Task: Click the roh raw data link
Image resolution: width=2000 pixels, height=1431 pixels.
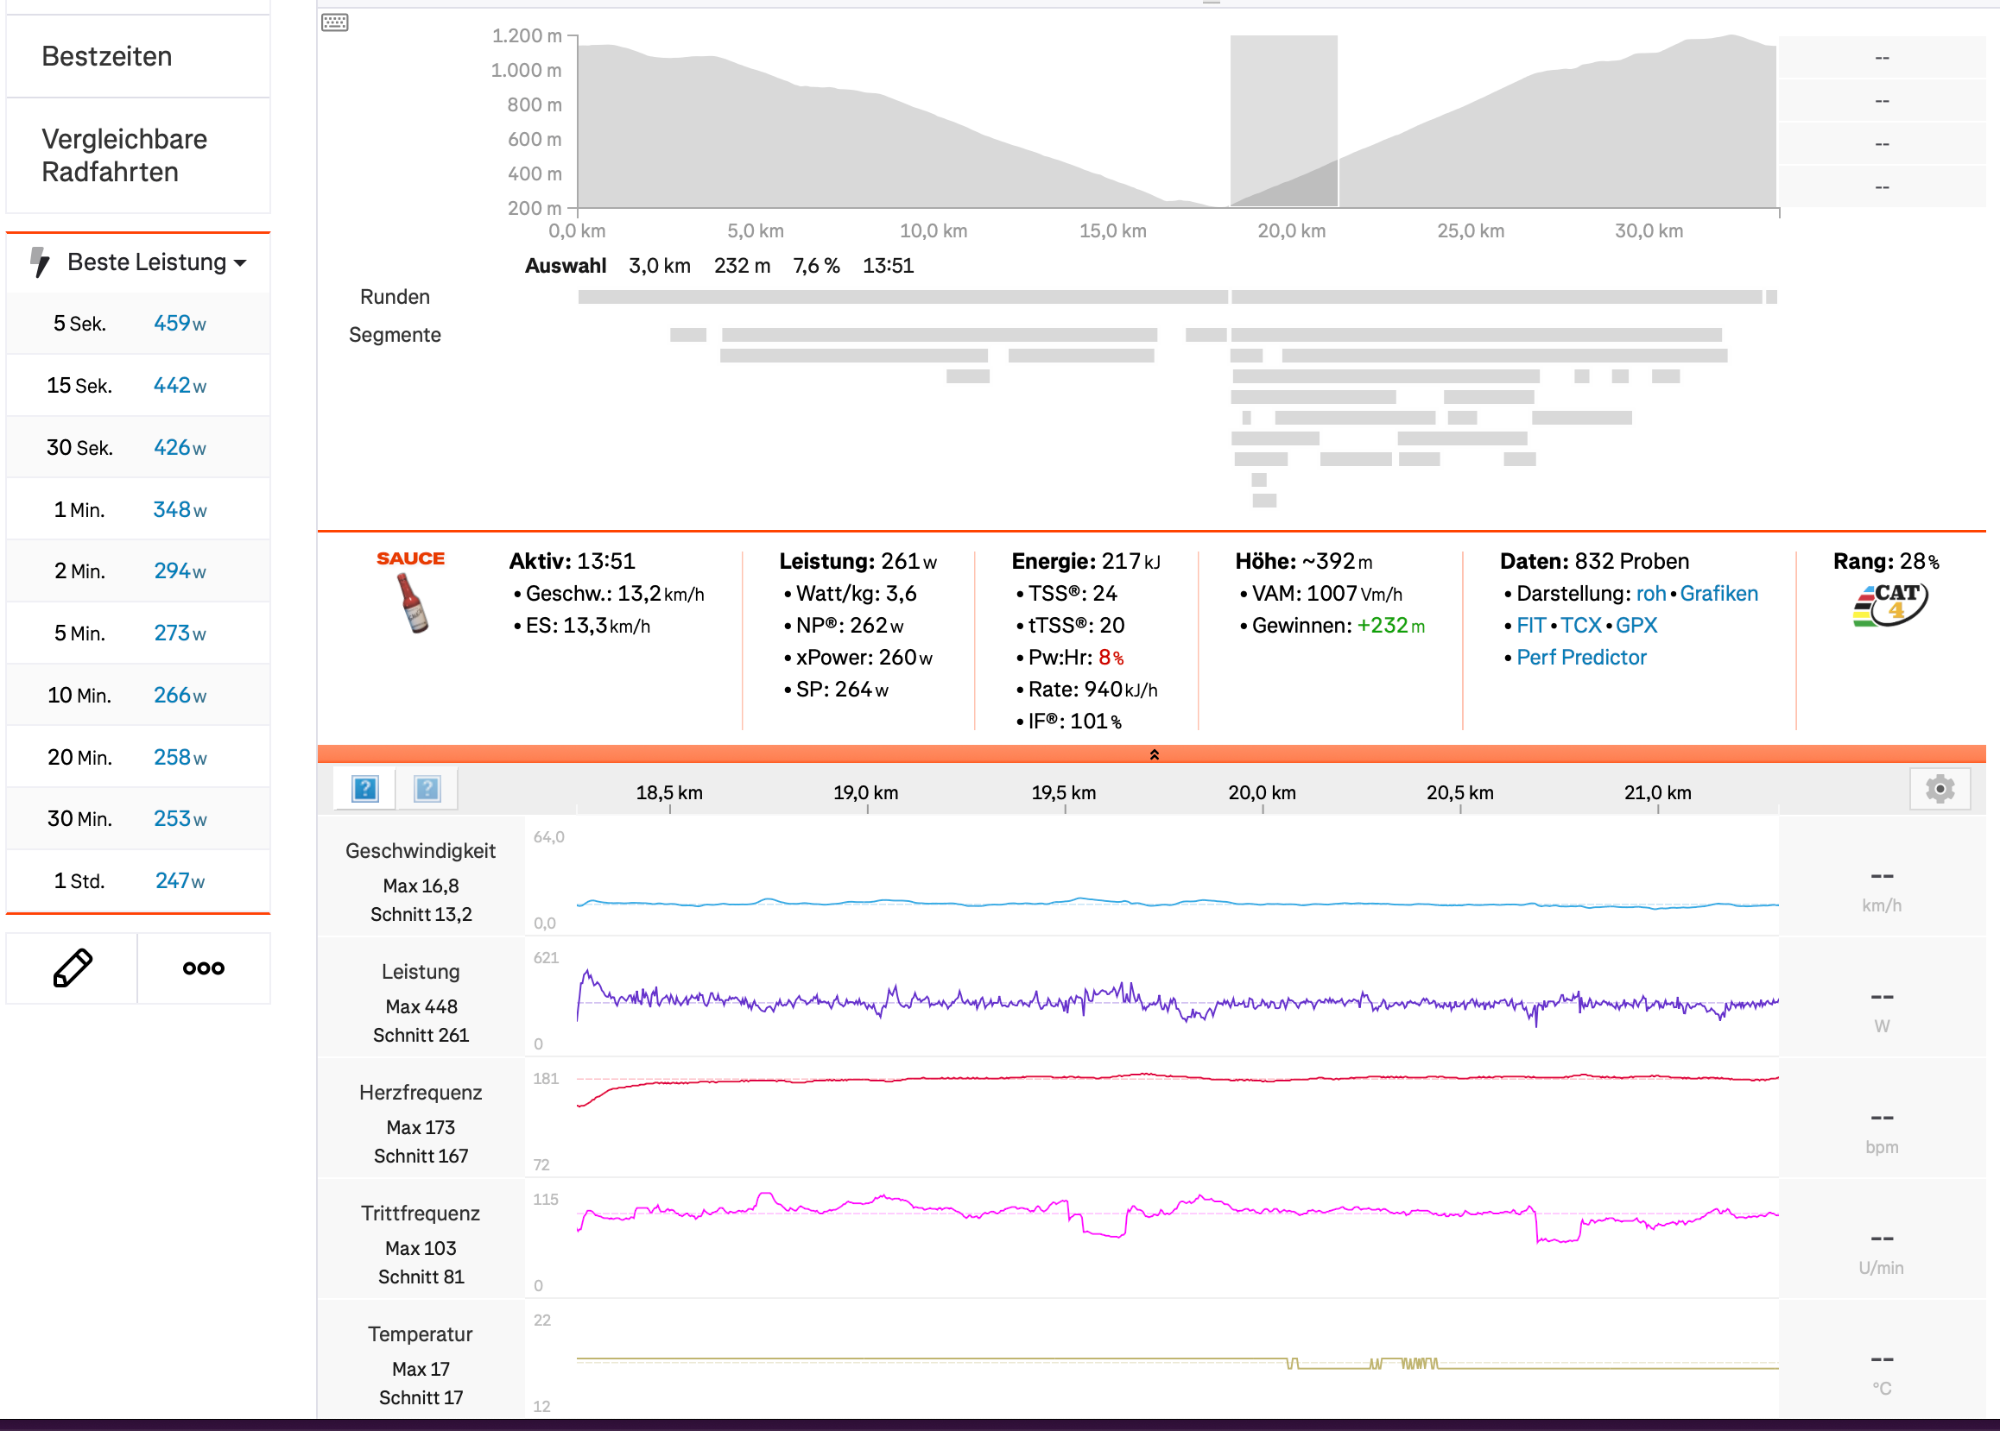Action: [x=1650, y=593]
